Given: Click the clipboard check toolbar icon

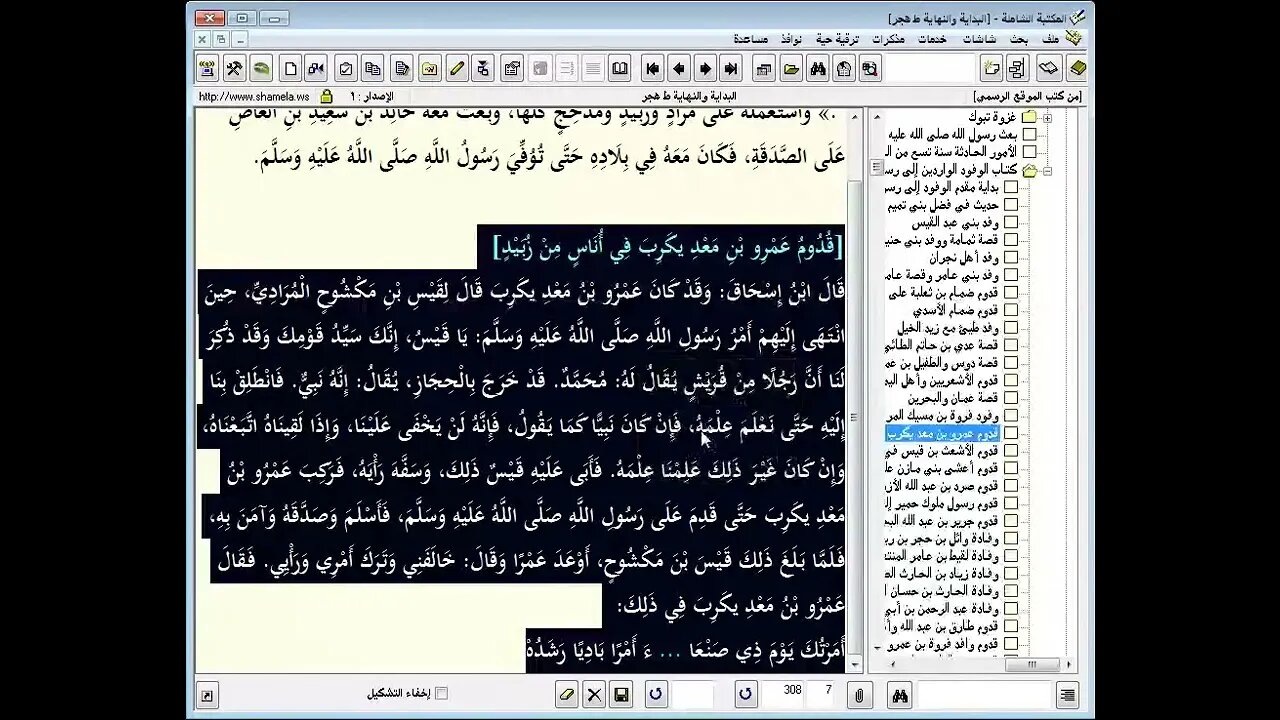Looking at the screenshot, I should (x=346, y=69).
